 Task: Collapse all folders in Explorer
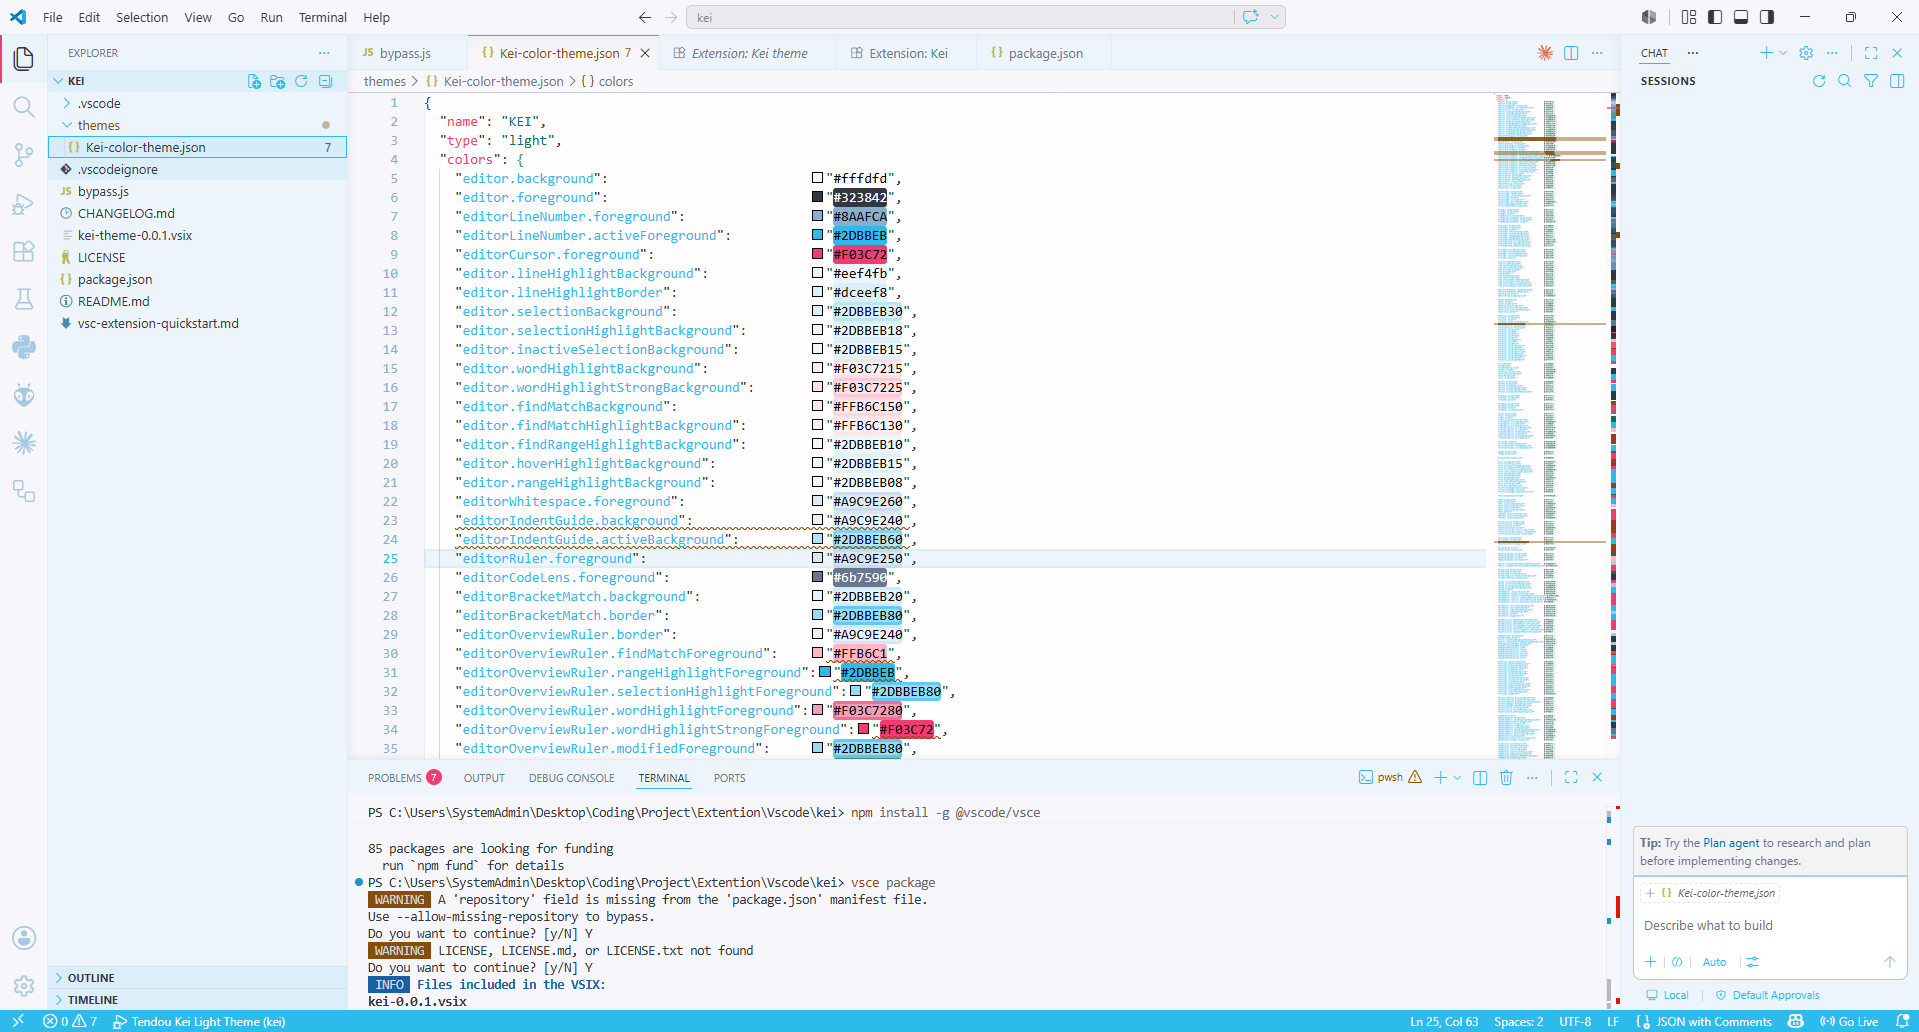[x=325, y=81]
